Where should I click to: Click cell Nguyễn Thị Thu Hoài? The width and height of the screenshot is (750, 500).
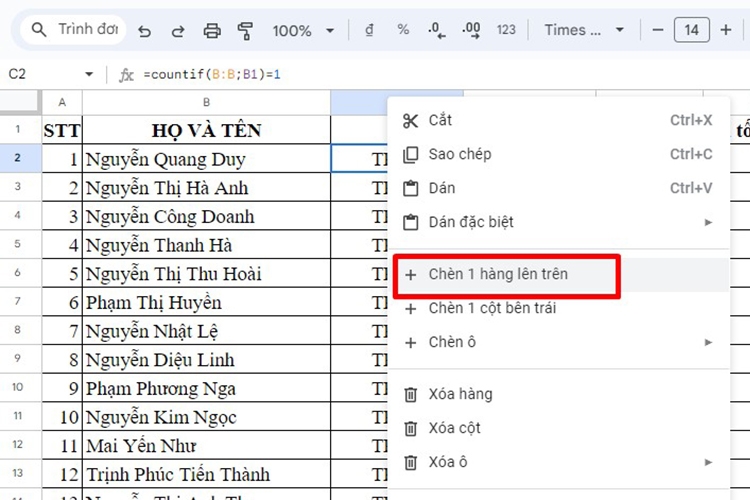[206, 273]
